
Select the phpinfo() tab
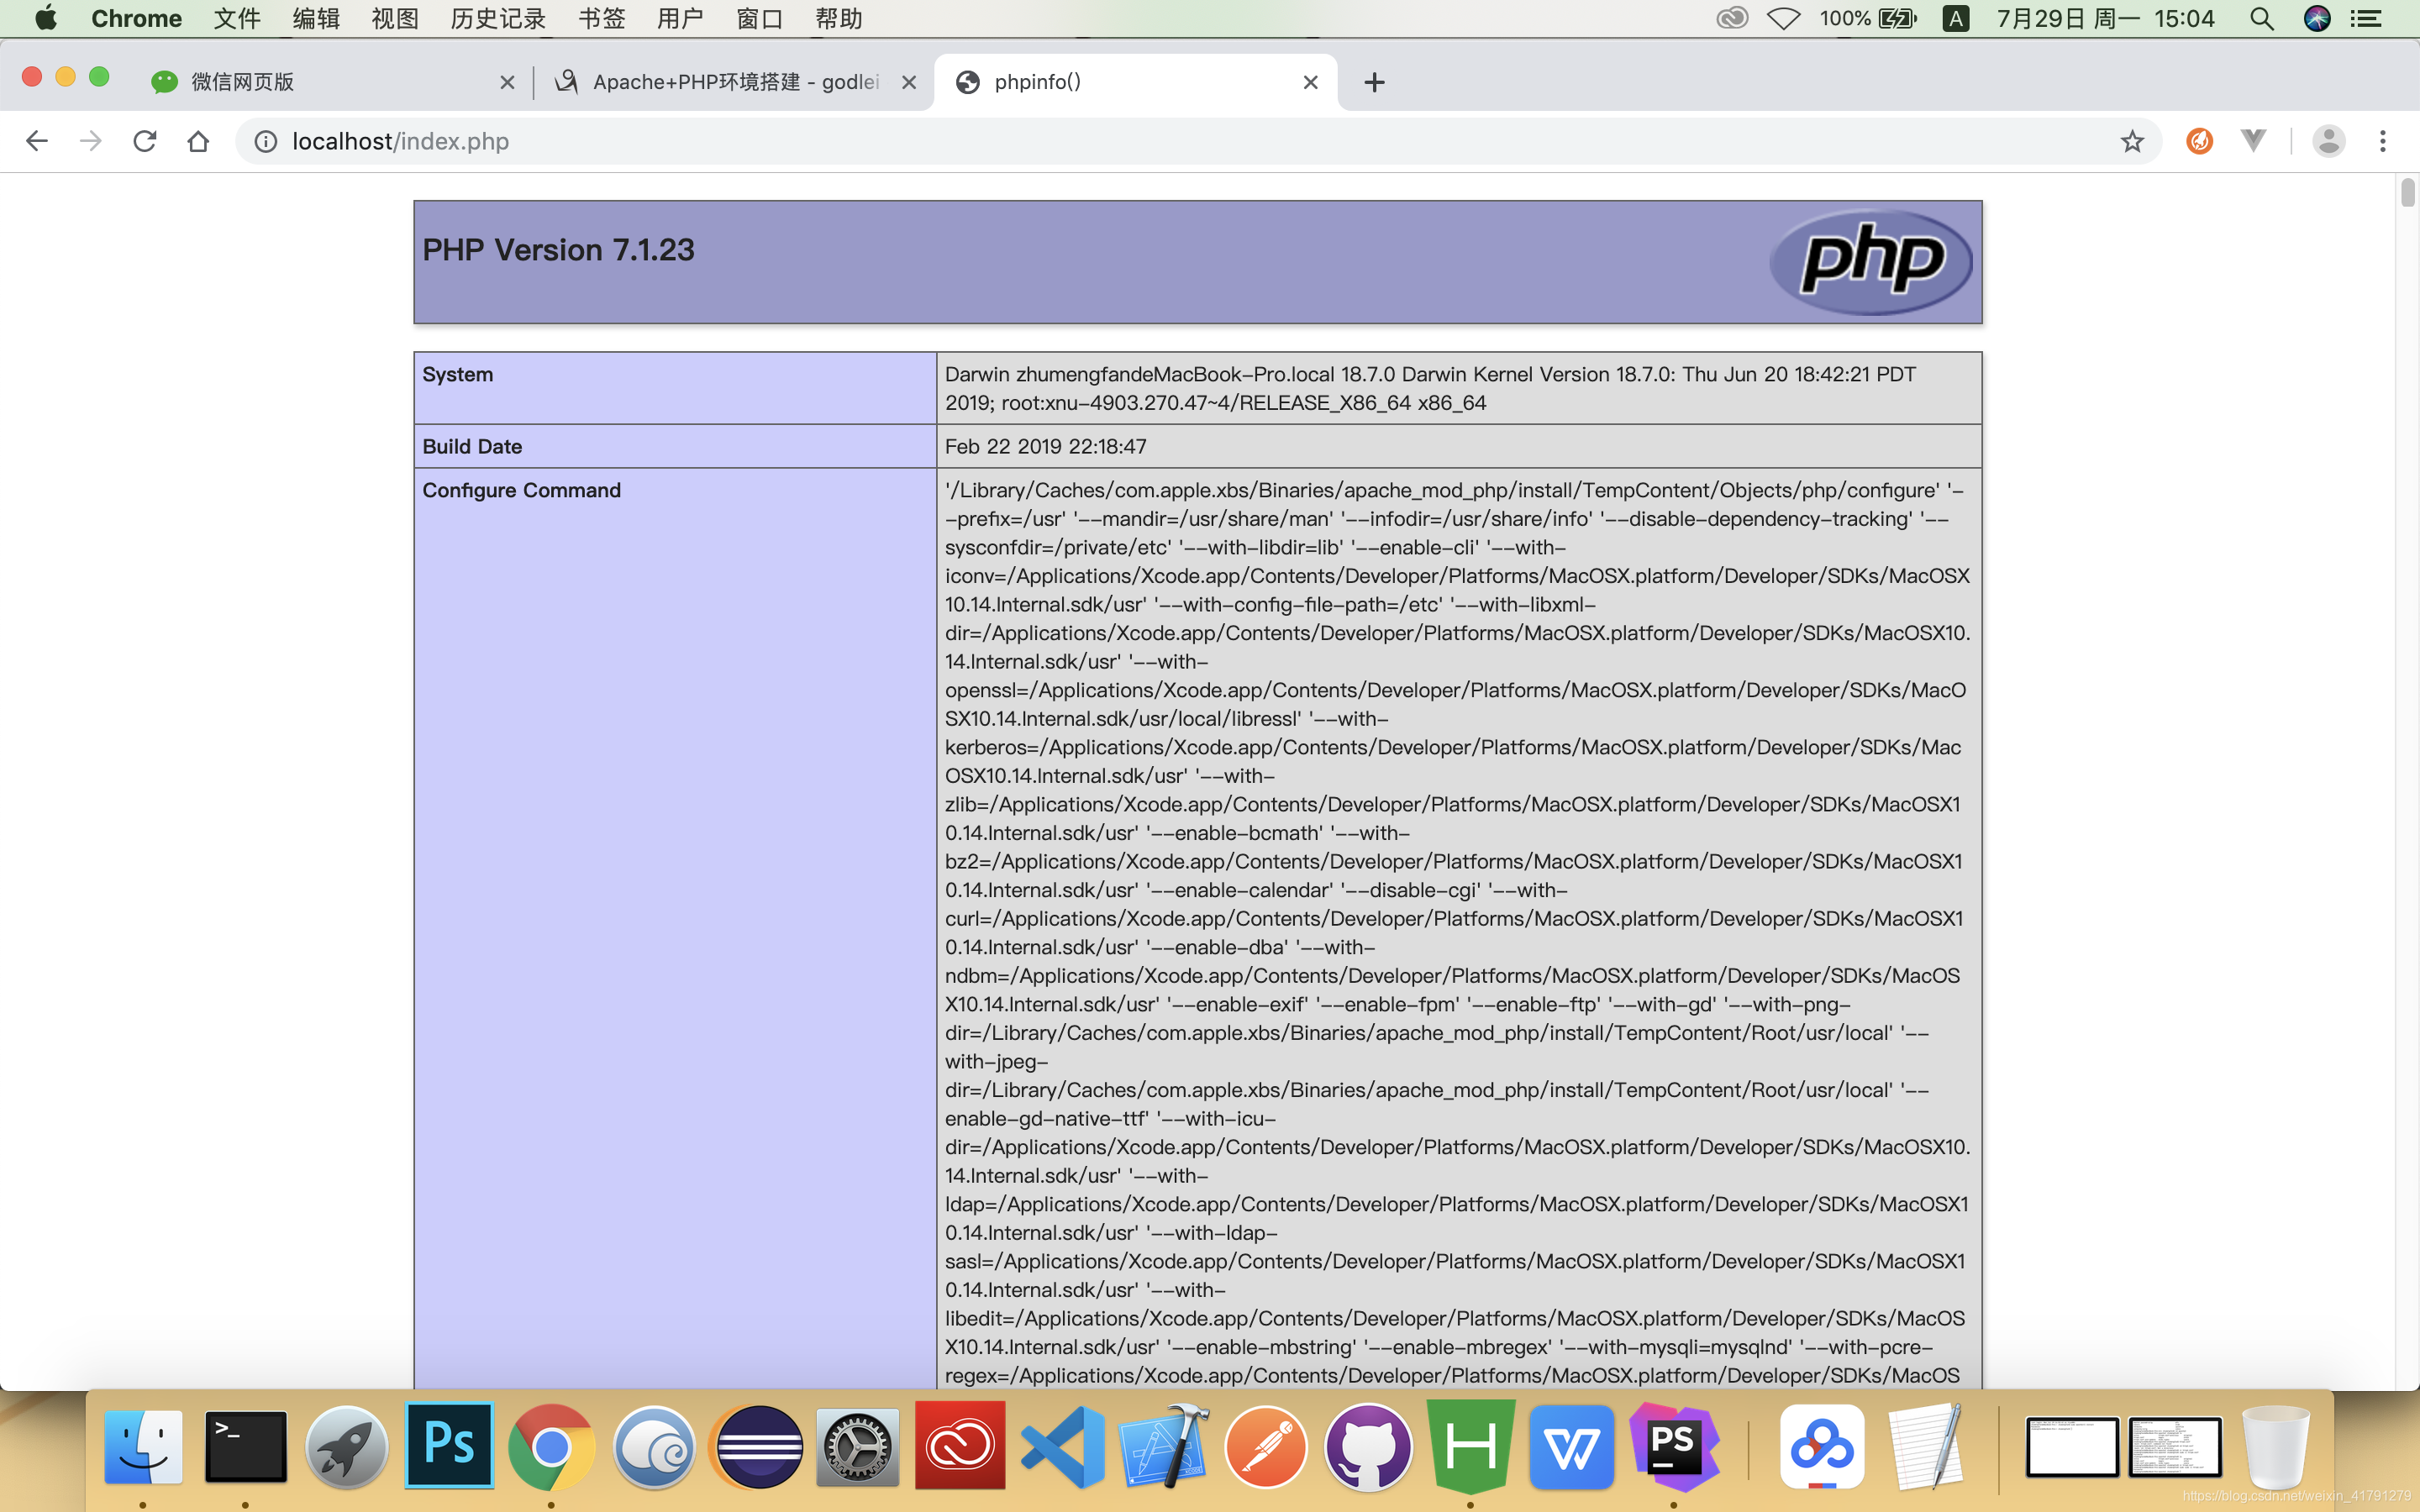(x=1135, y=82)
